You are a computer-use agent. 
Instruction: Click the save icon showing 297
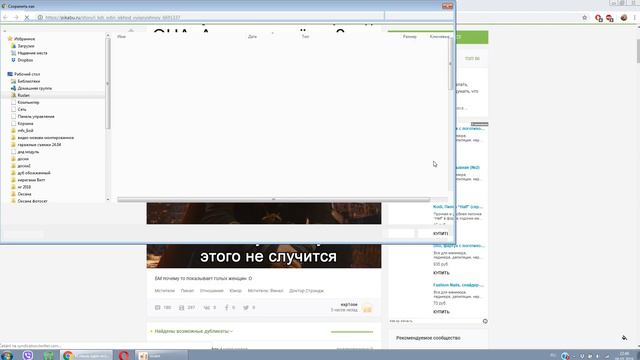tap(182, 307)
